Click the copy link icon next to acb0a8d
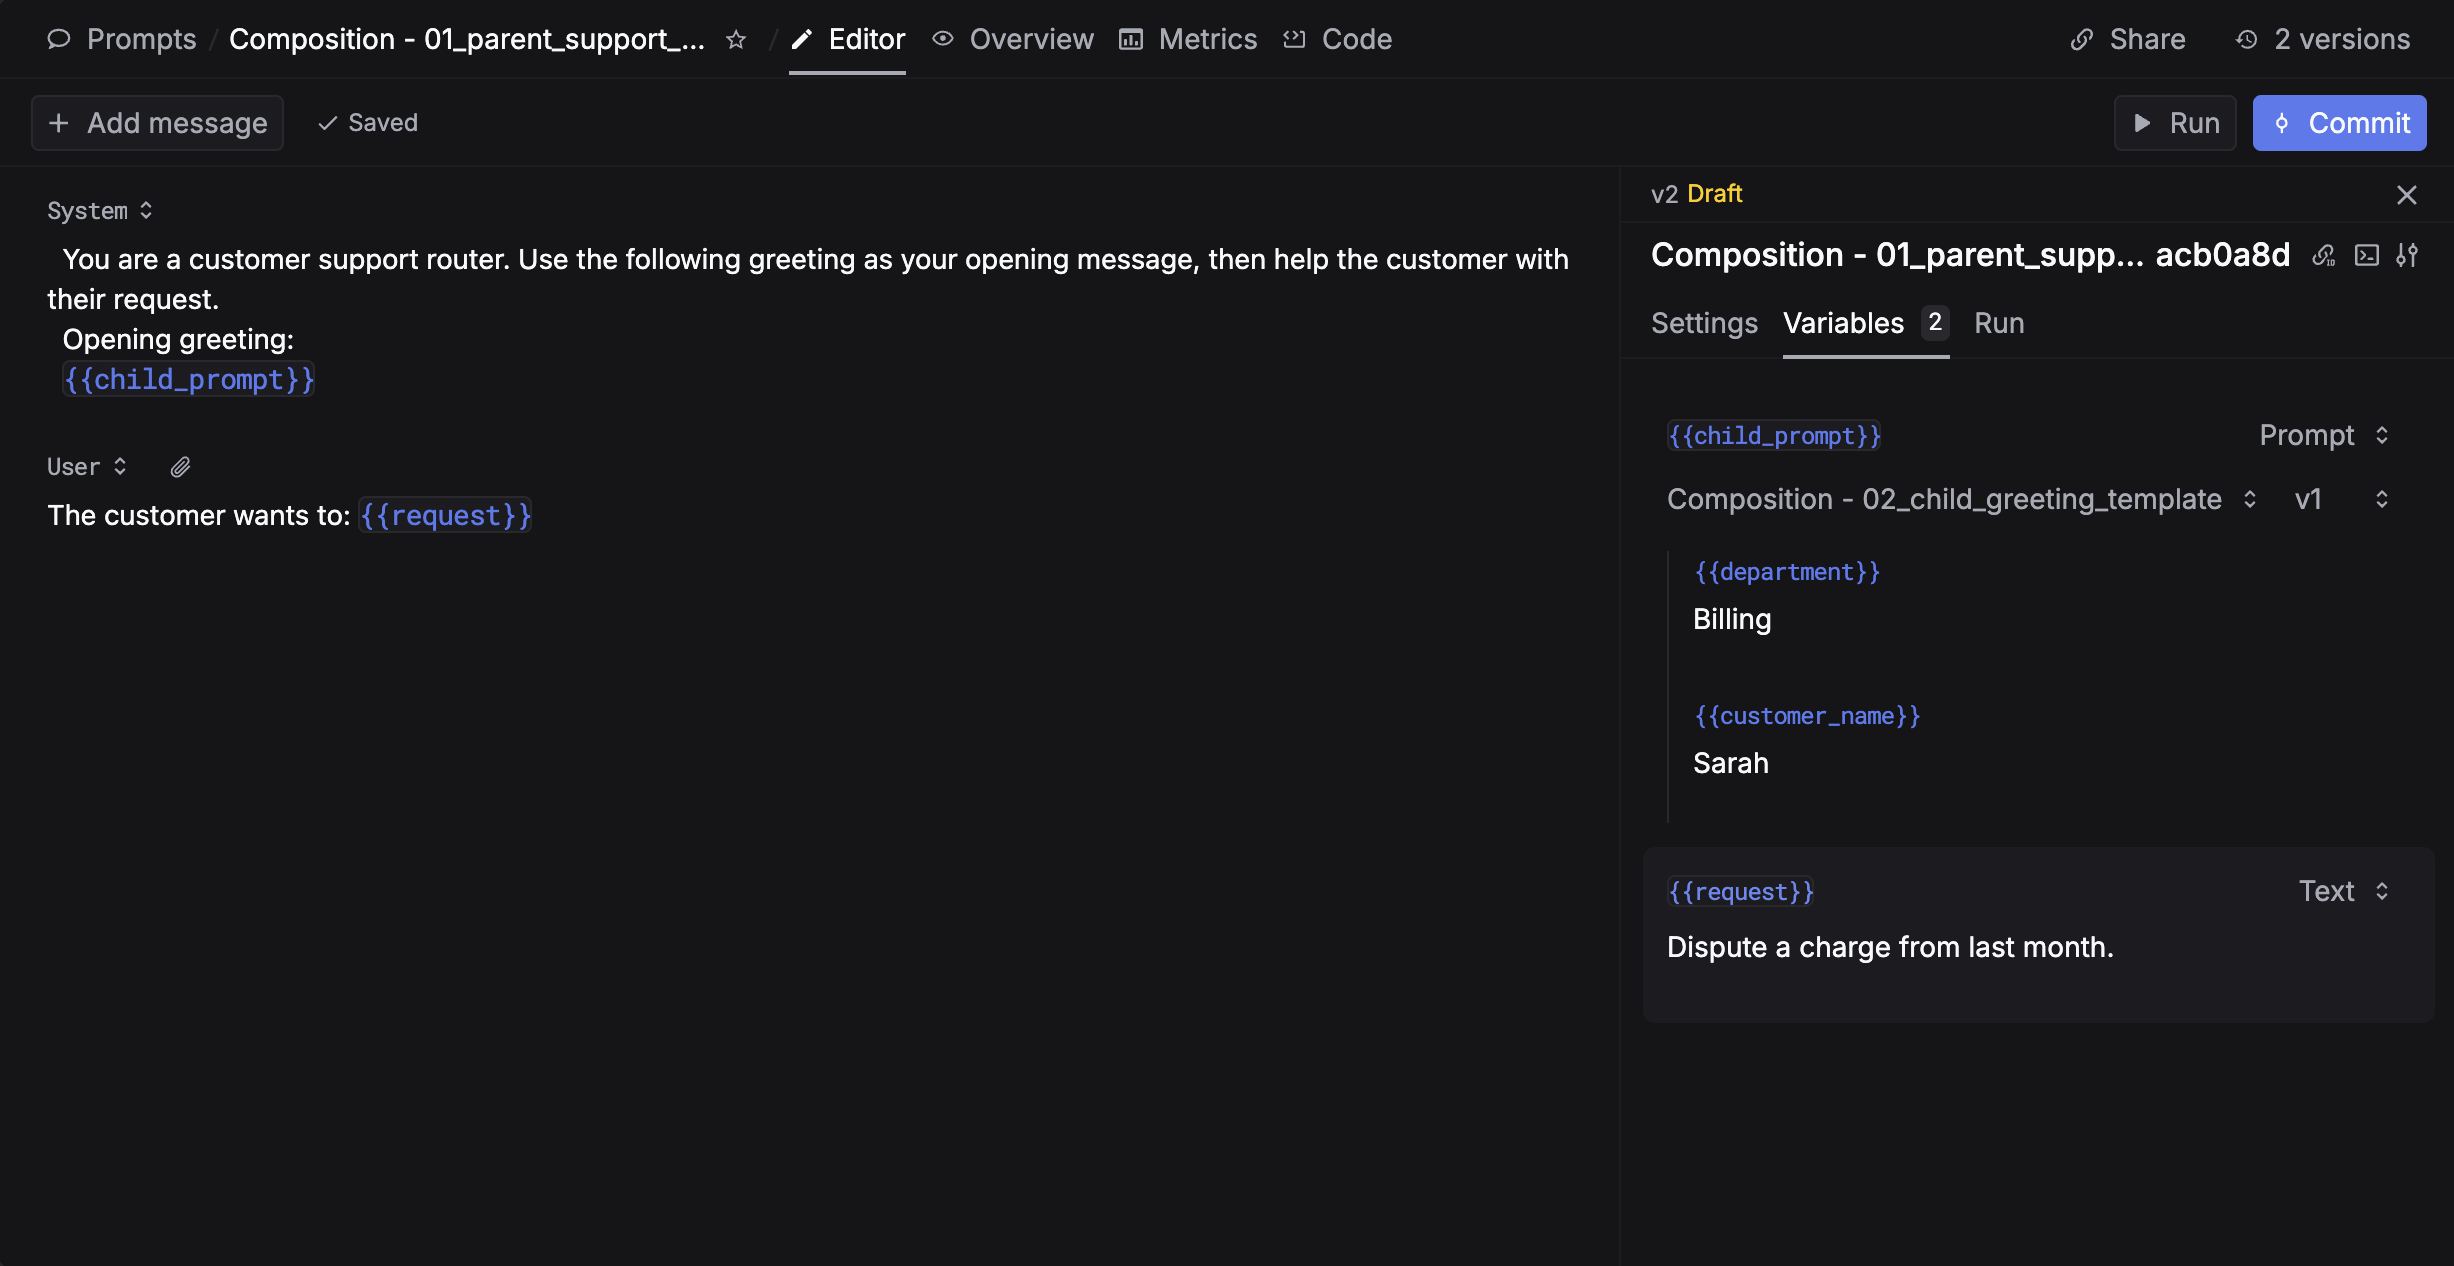 coord(2323,256)
